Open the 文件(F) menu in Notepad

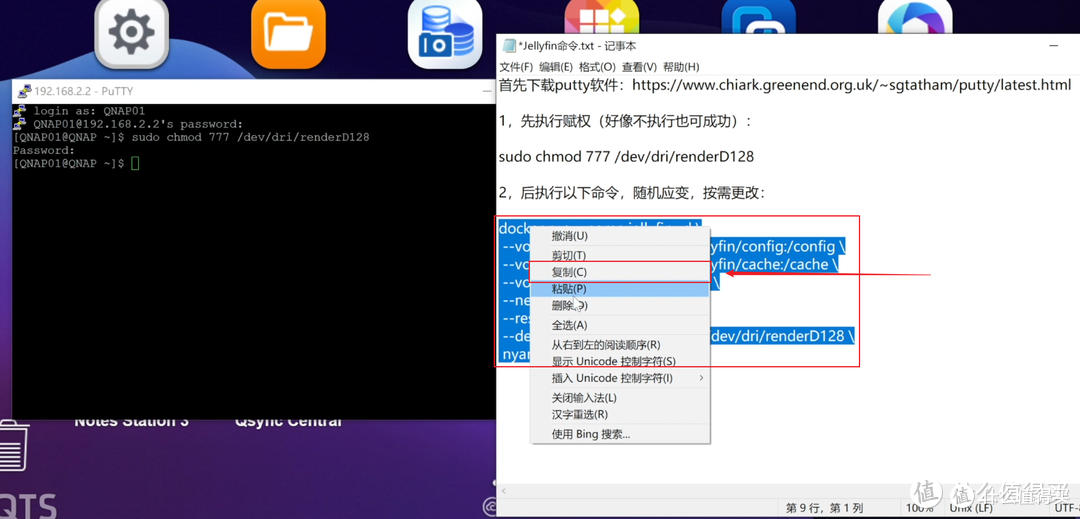516,67
